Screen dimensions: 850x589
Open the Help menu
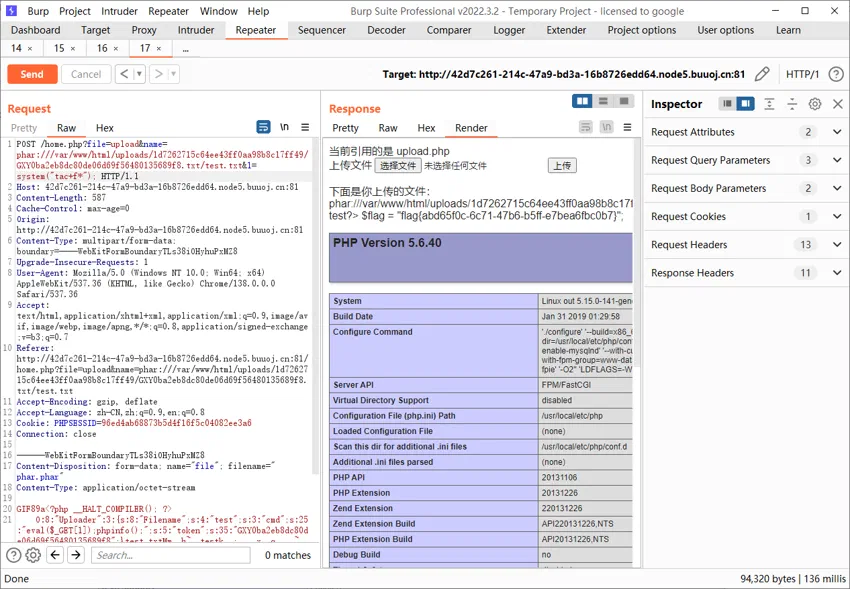click(x=258, y=11)
